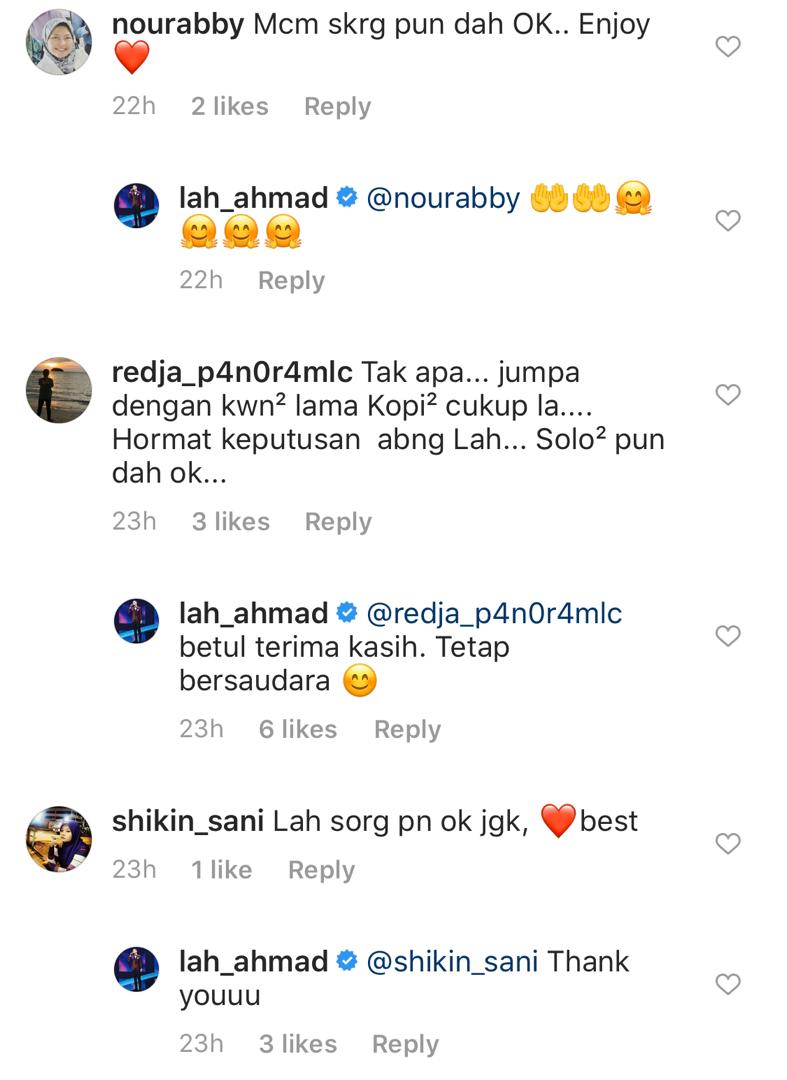This screenshot has width=787, height=1080.
Task: Open the @shikin_sani mention link
Action: [452, 962]
